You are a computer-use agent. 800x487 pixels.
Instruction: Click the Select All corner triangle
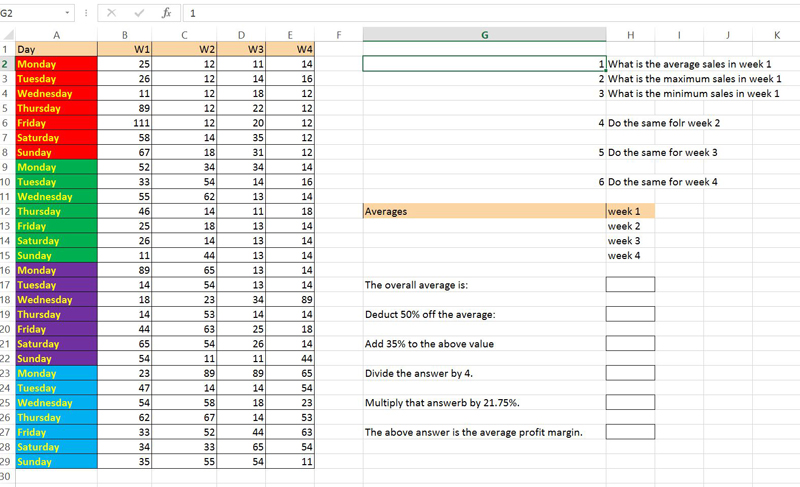[x=8, y=35]
